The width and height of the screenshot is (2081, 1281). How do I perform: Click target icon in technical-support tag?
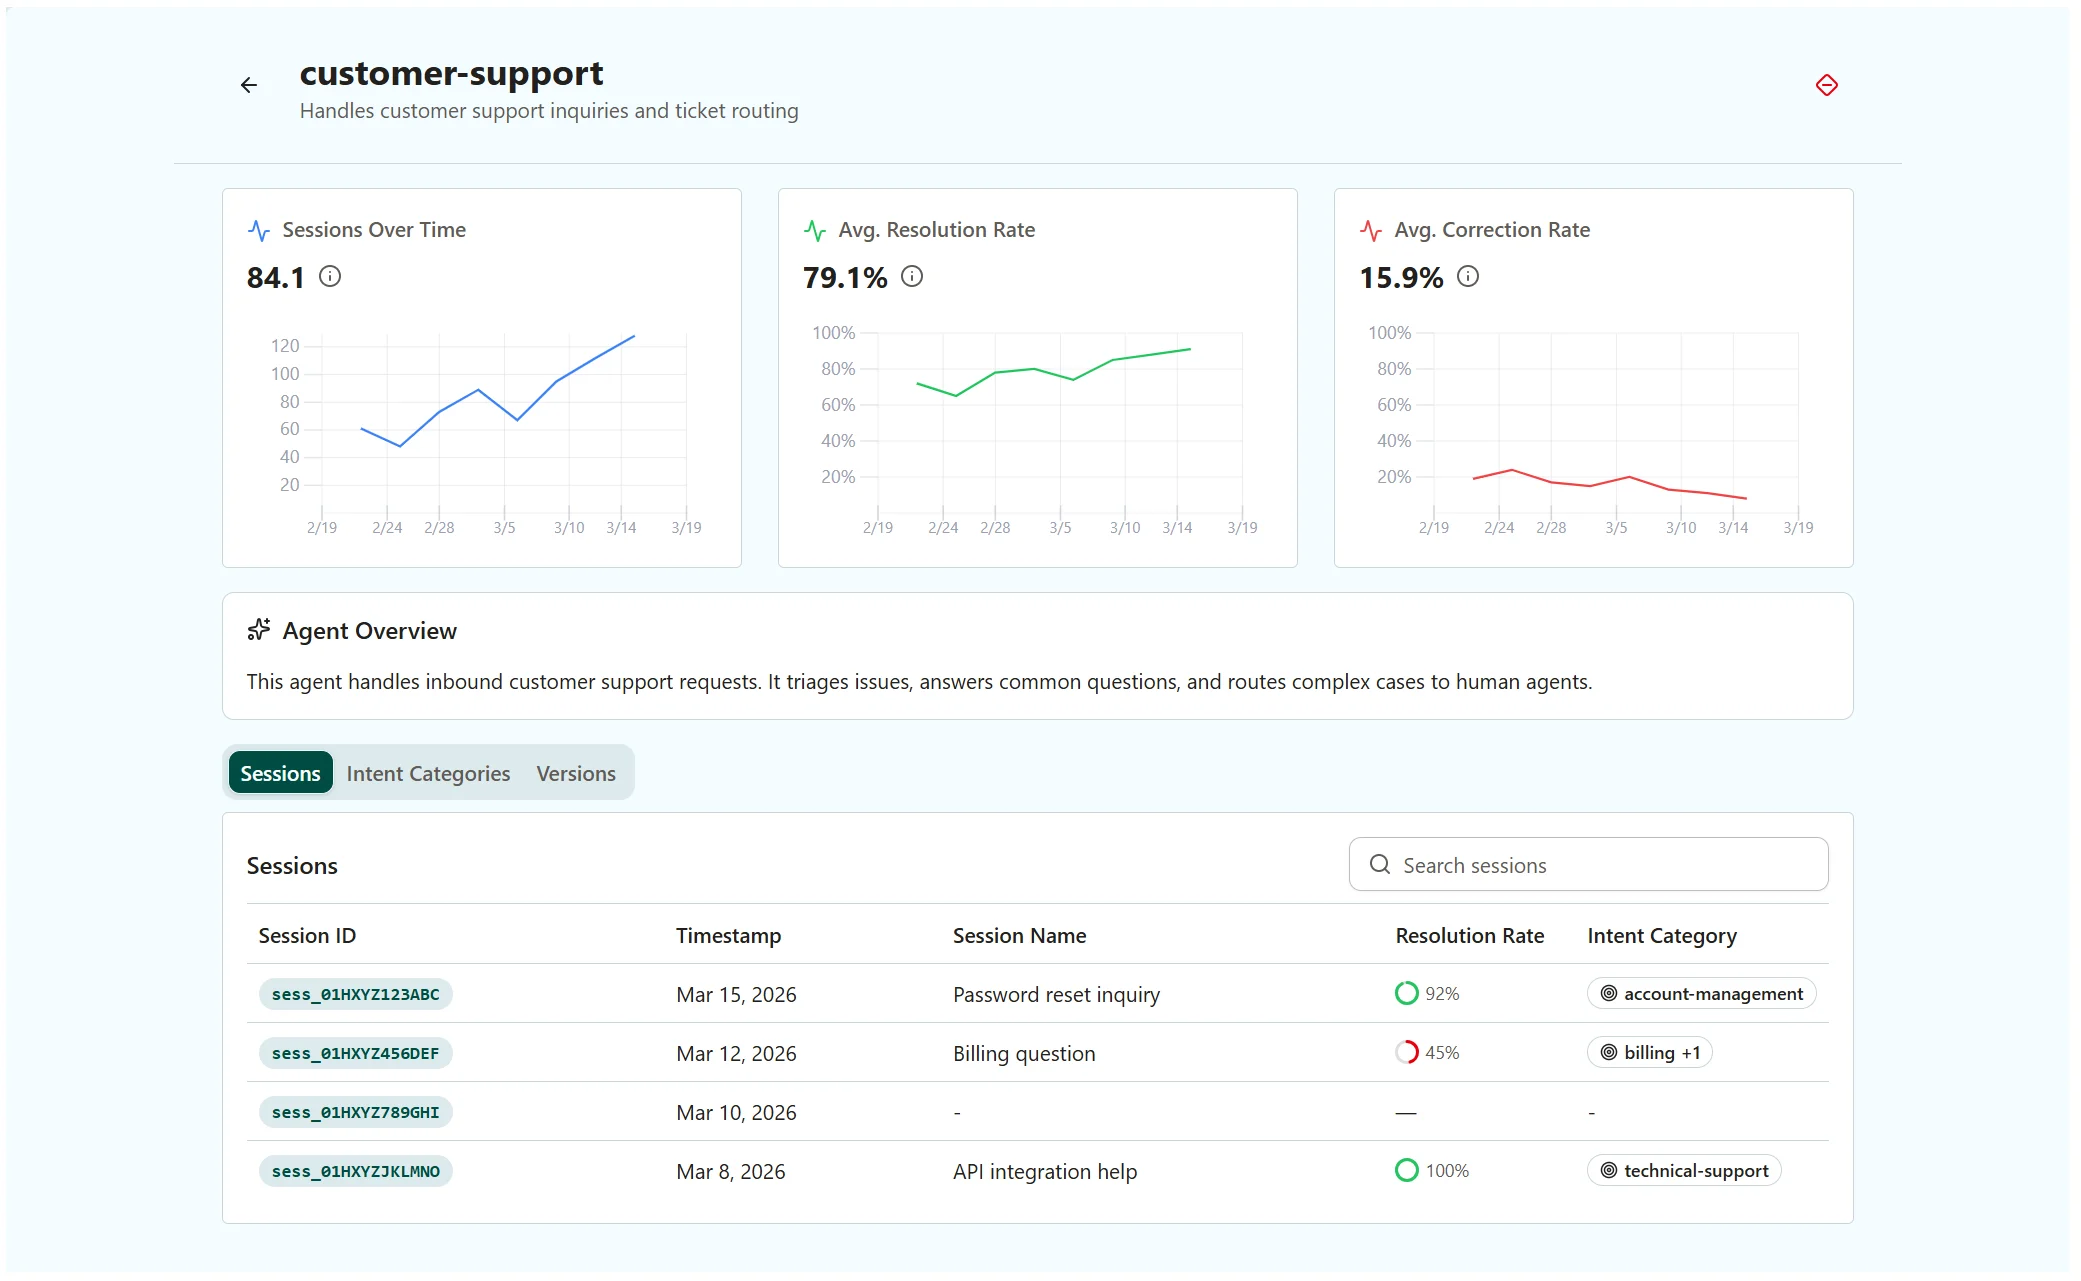click(x=1609, y=1170)
